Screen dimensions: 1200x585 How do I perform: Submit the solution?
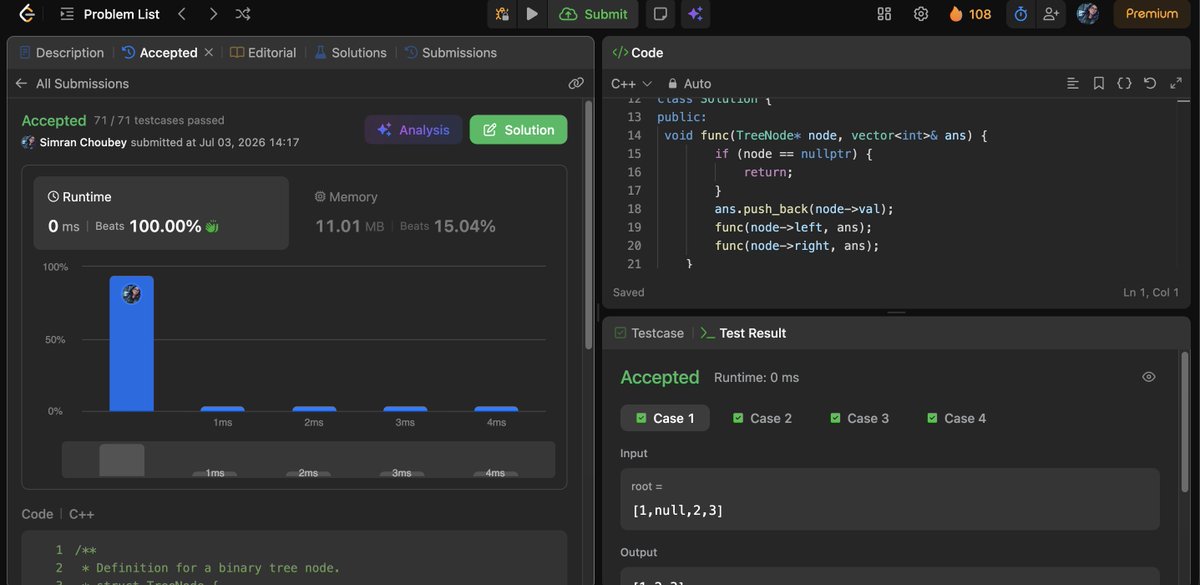pos(594,14)
